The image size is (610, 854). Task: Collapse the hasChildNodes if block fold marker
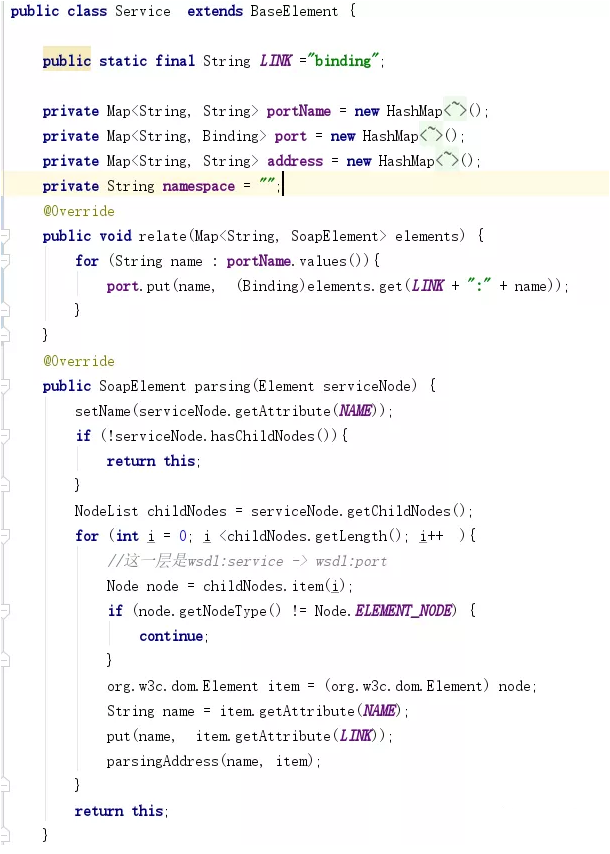(5, 436)
